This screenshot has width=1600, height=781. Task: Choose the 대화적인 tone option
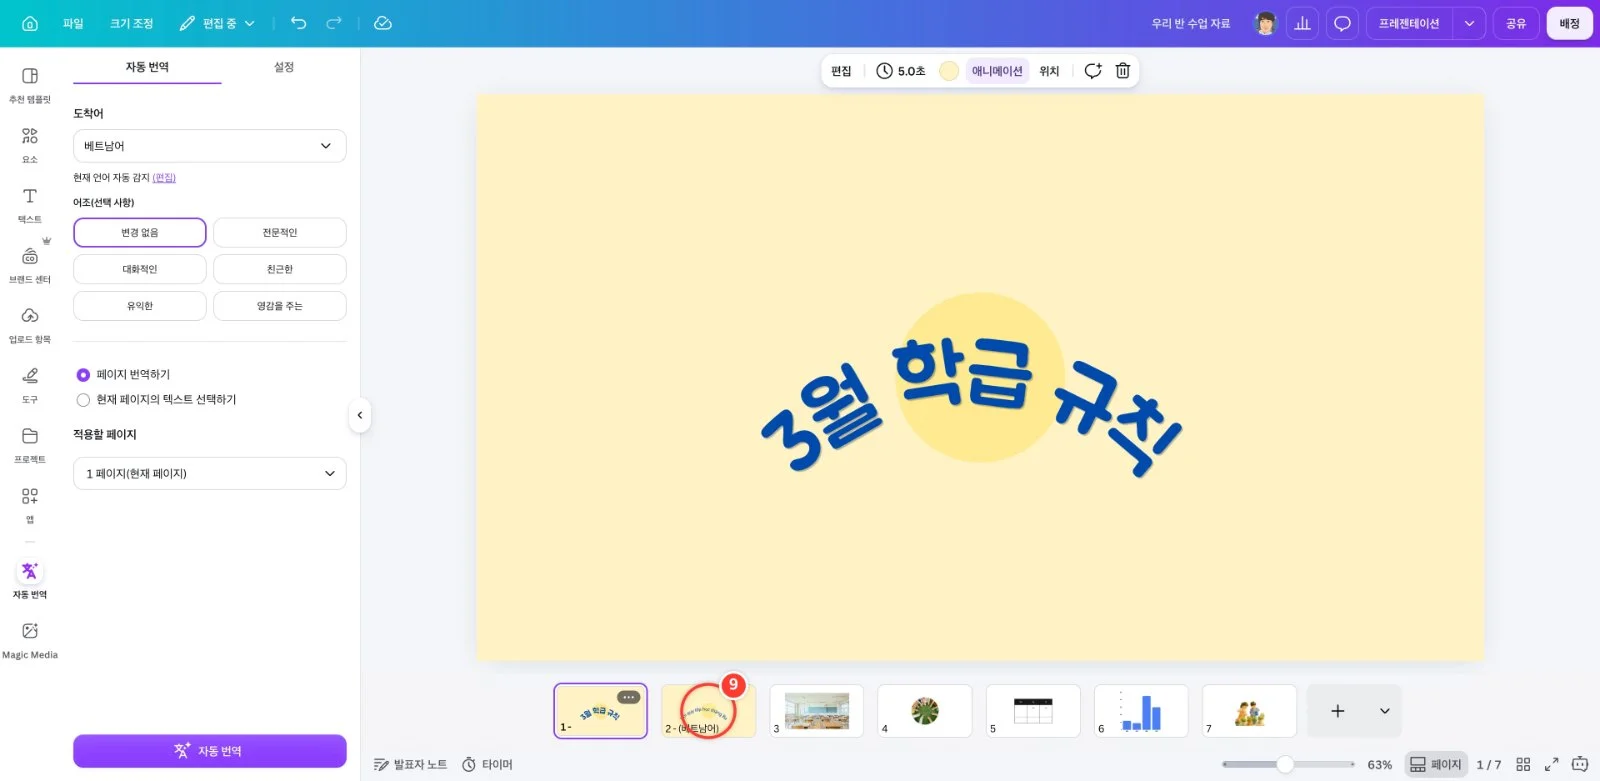[x=140, y=269]
